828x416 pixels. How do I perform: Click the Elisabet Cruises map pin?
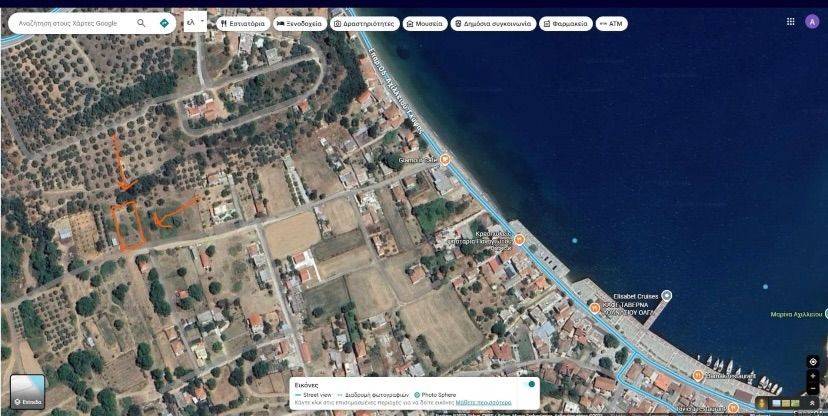click(666, 295)
